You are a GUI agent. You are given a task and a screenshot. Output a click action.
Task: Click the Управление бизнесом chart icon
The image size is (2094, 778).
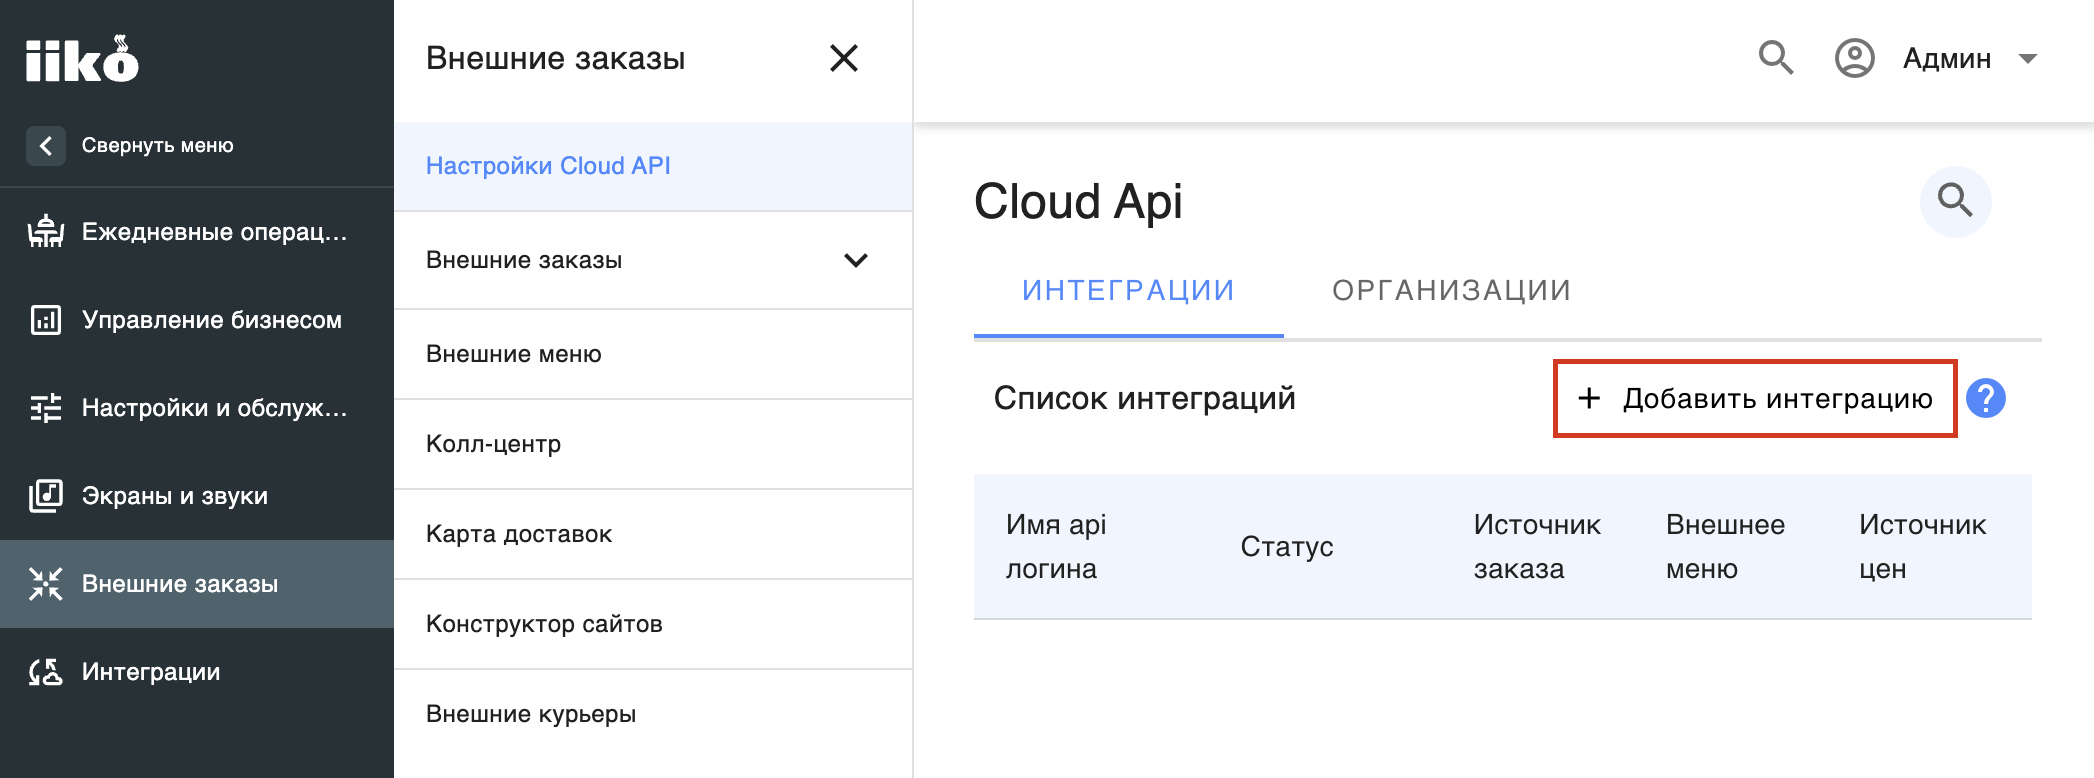(46, 320)
